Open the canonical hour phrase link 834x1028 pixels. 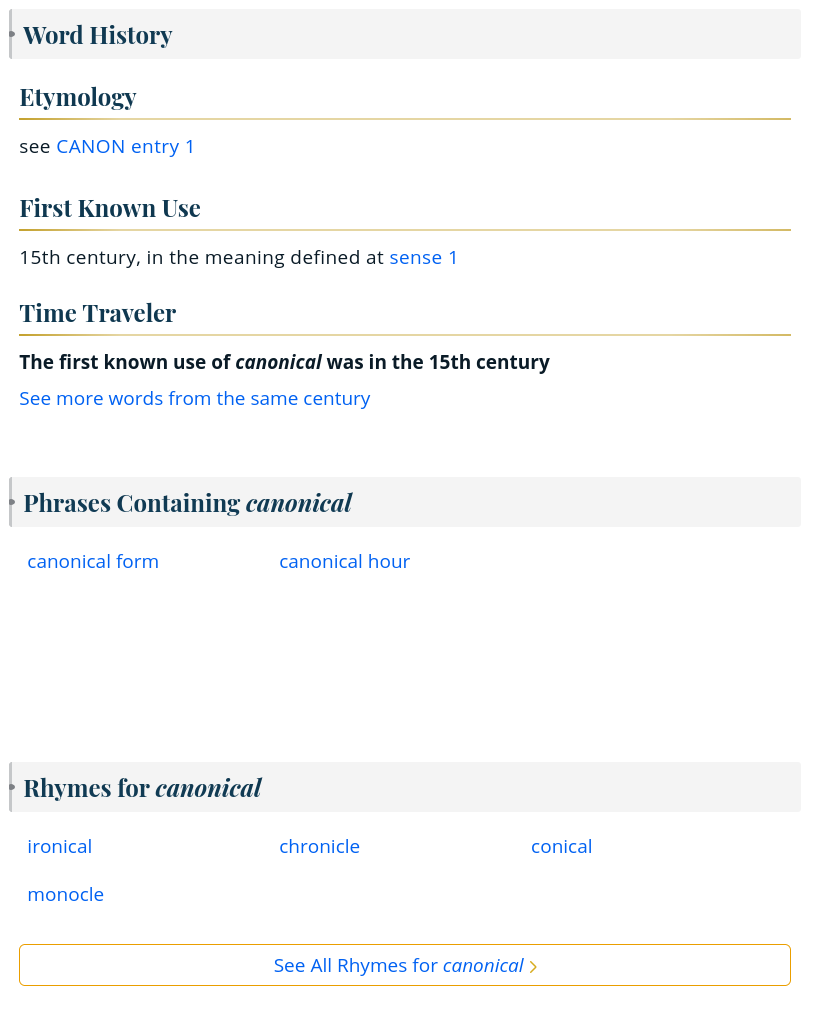[x=345, y=562]
